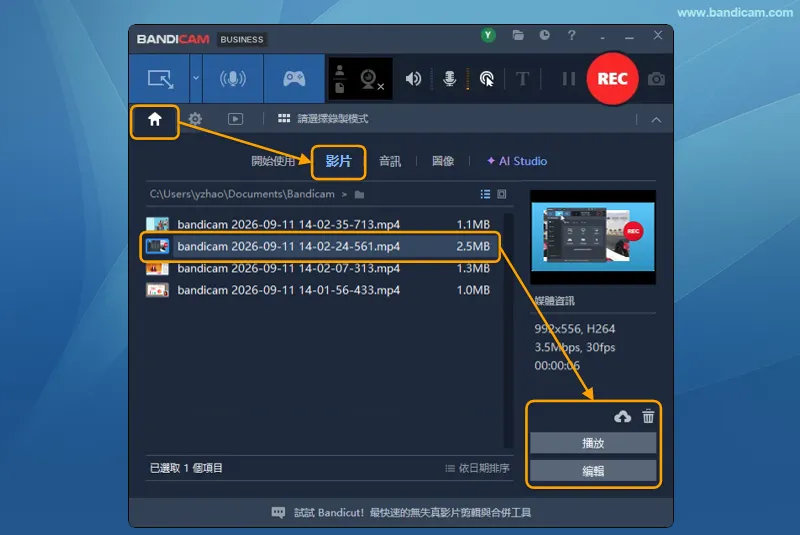Select bandicam 2026-09-11 14-01-56-433.mp4
The image size is (800, 535).
pyautogui.click(x=318, y=290)
